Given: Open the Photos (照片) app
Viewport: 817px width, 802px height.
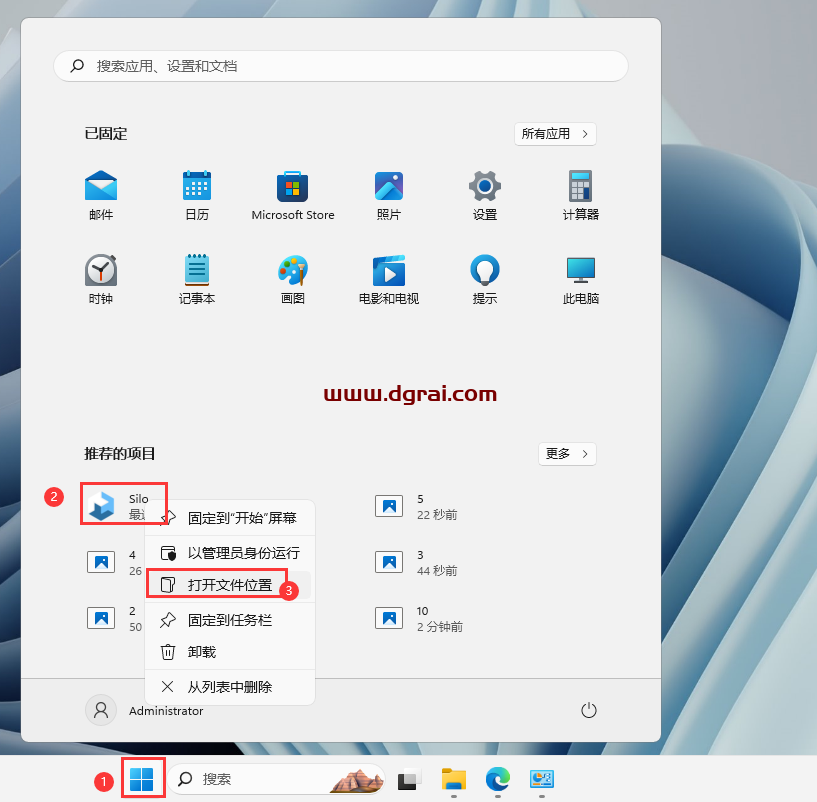Looking at the screenshot, I should [389, 195].
